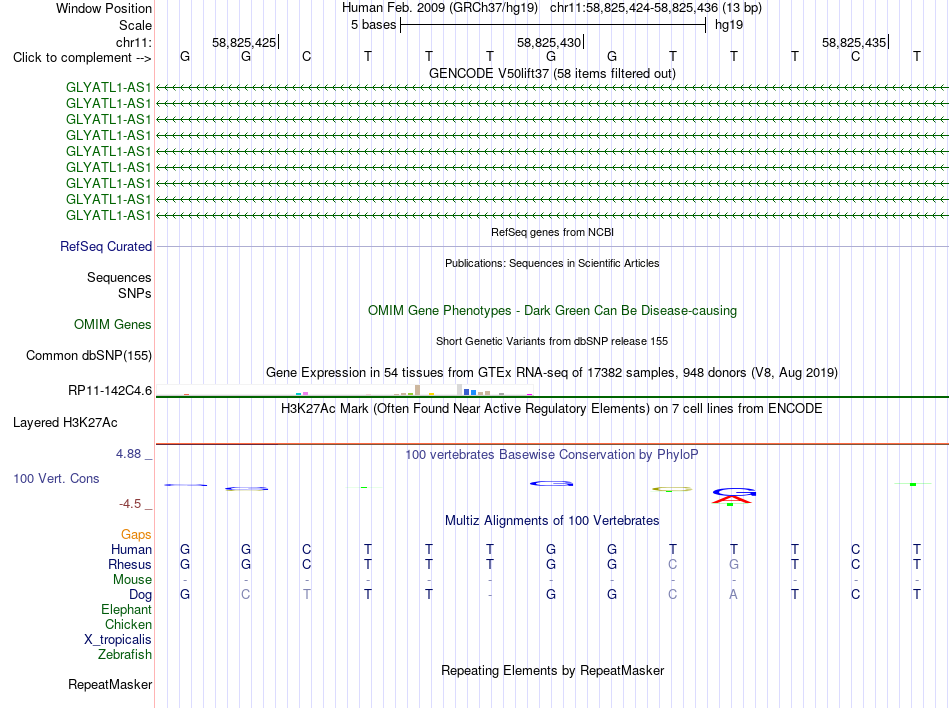Select the Dog species label

coord(141,595)
